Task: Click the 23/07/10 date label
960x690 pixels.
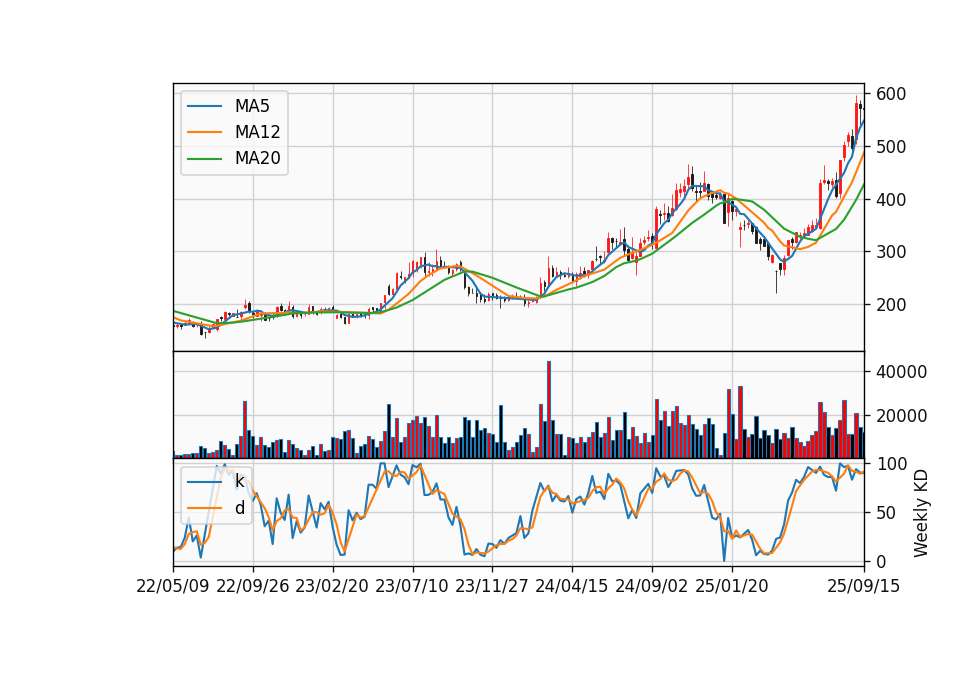Action: (412, 586)
